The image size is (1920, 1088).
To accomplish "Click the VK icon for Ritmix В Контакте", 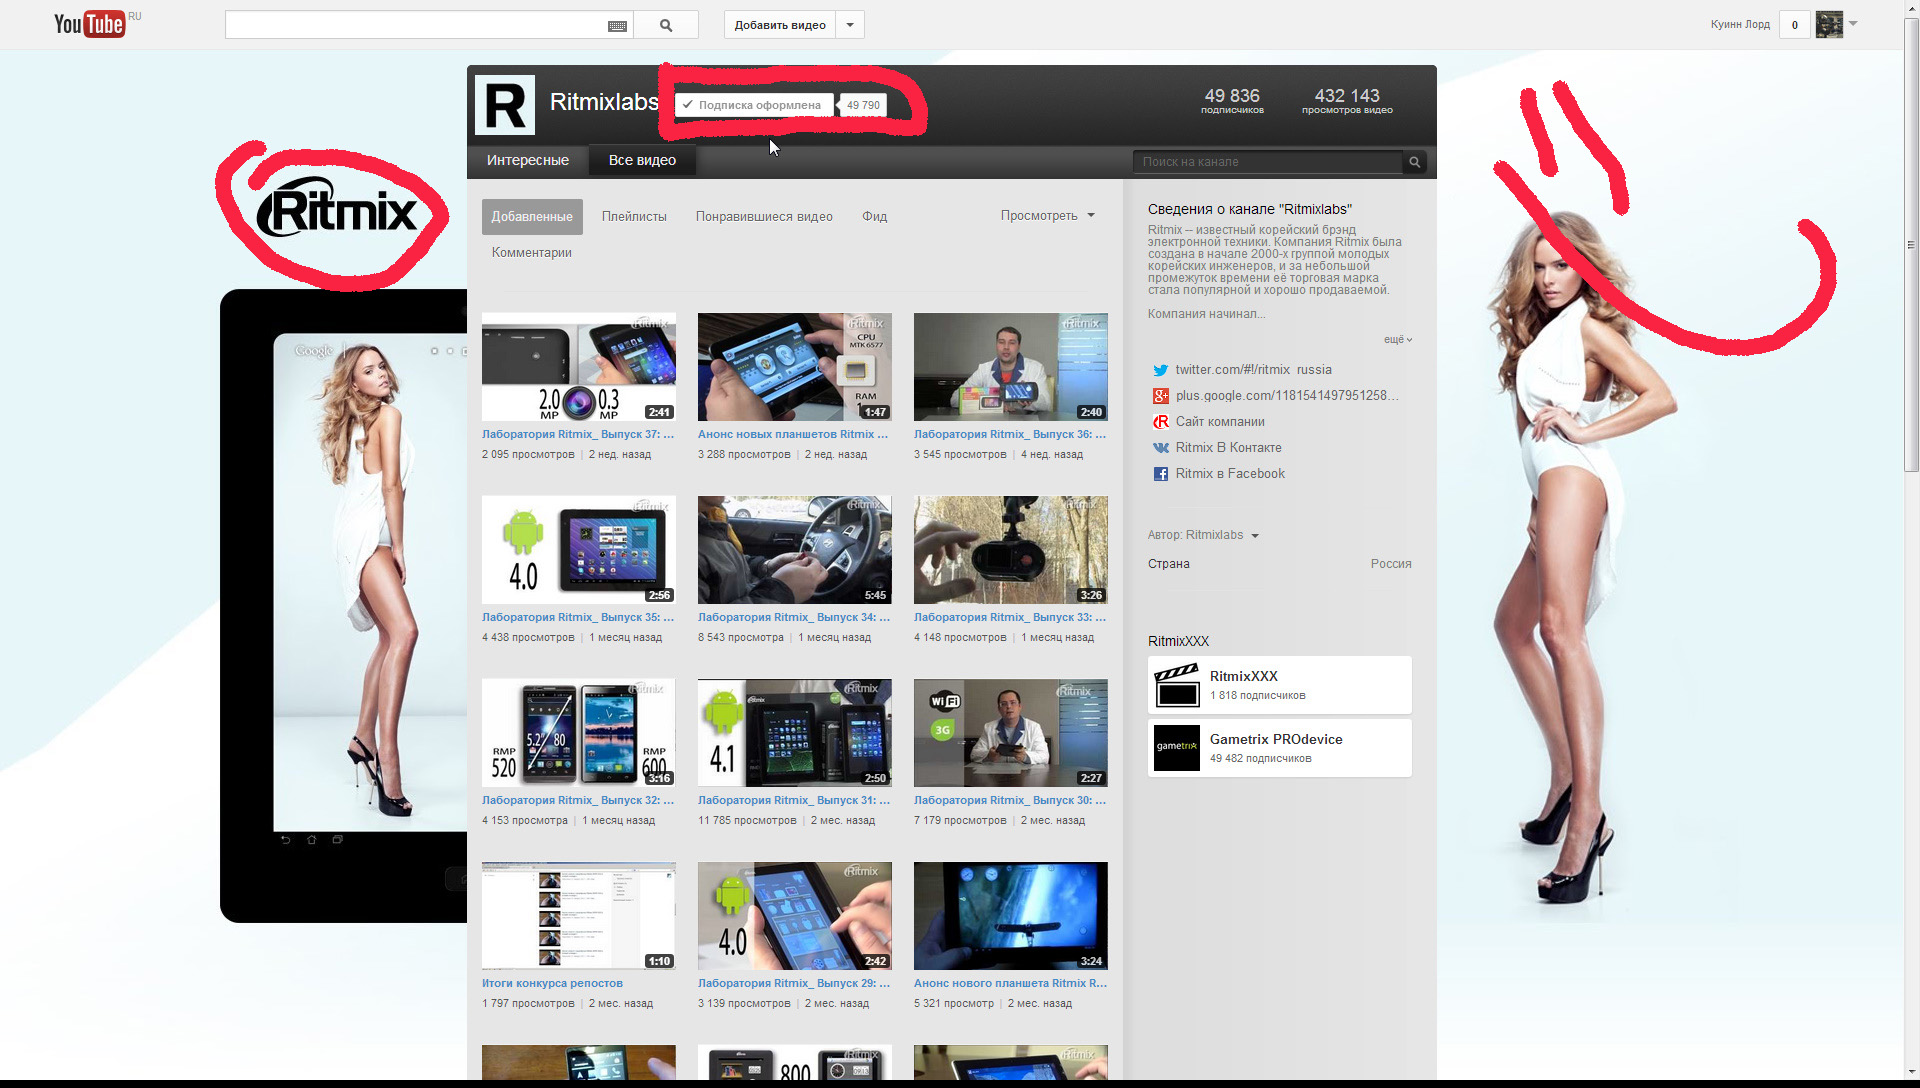I will (1160, 448).
